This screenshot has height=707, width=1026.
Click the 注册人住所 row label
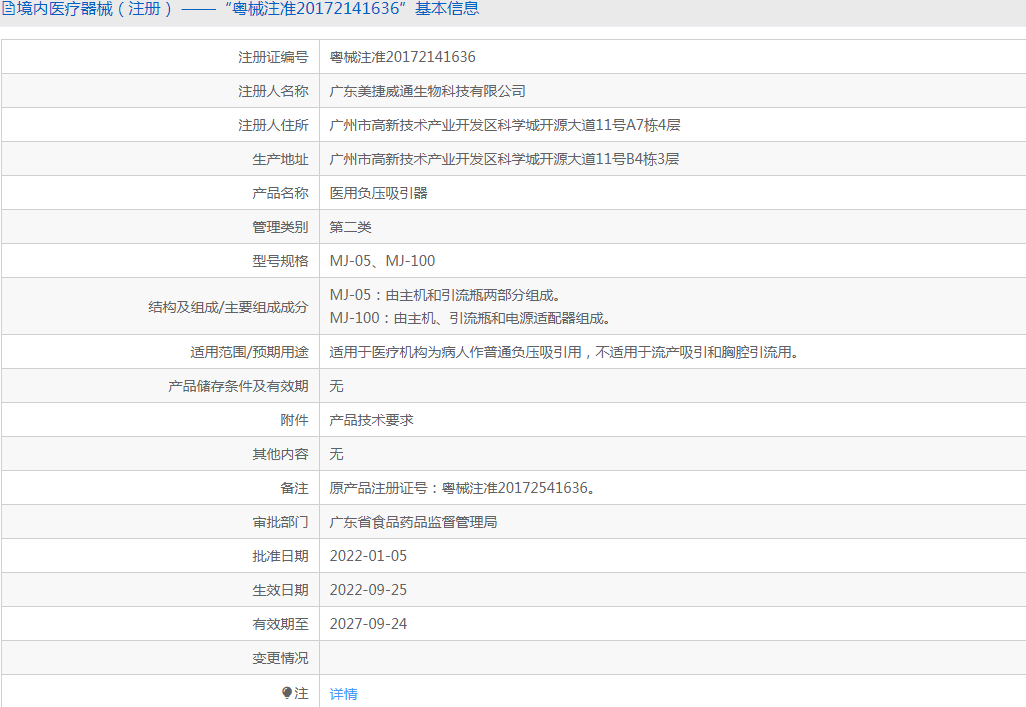pos(273,125)
